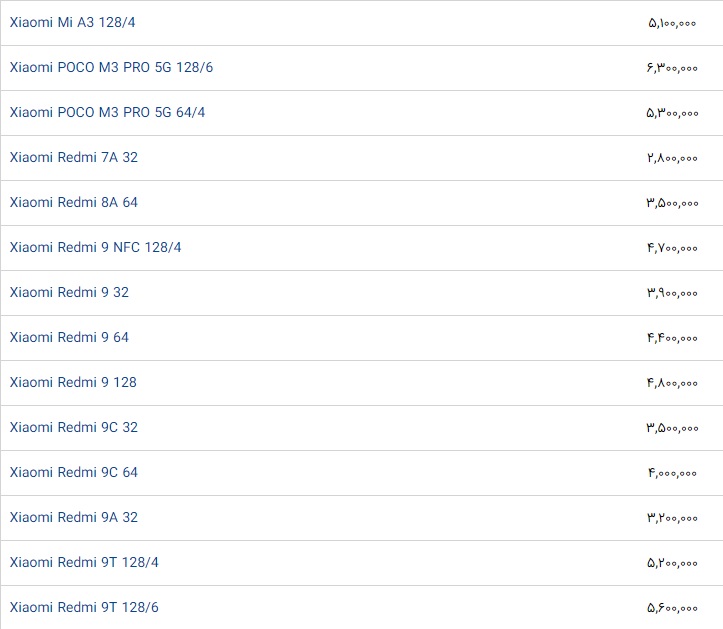Select the Xiaomi Redmi 9T 128/6 link
The image size is (723, 629).
[x=84, y=607]
